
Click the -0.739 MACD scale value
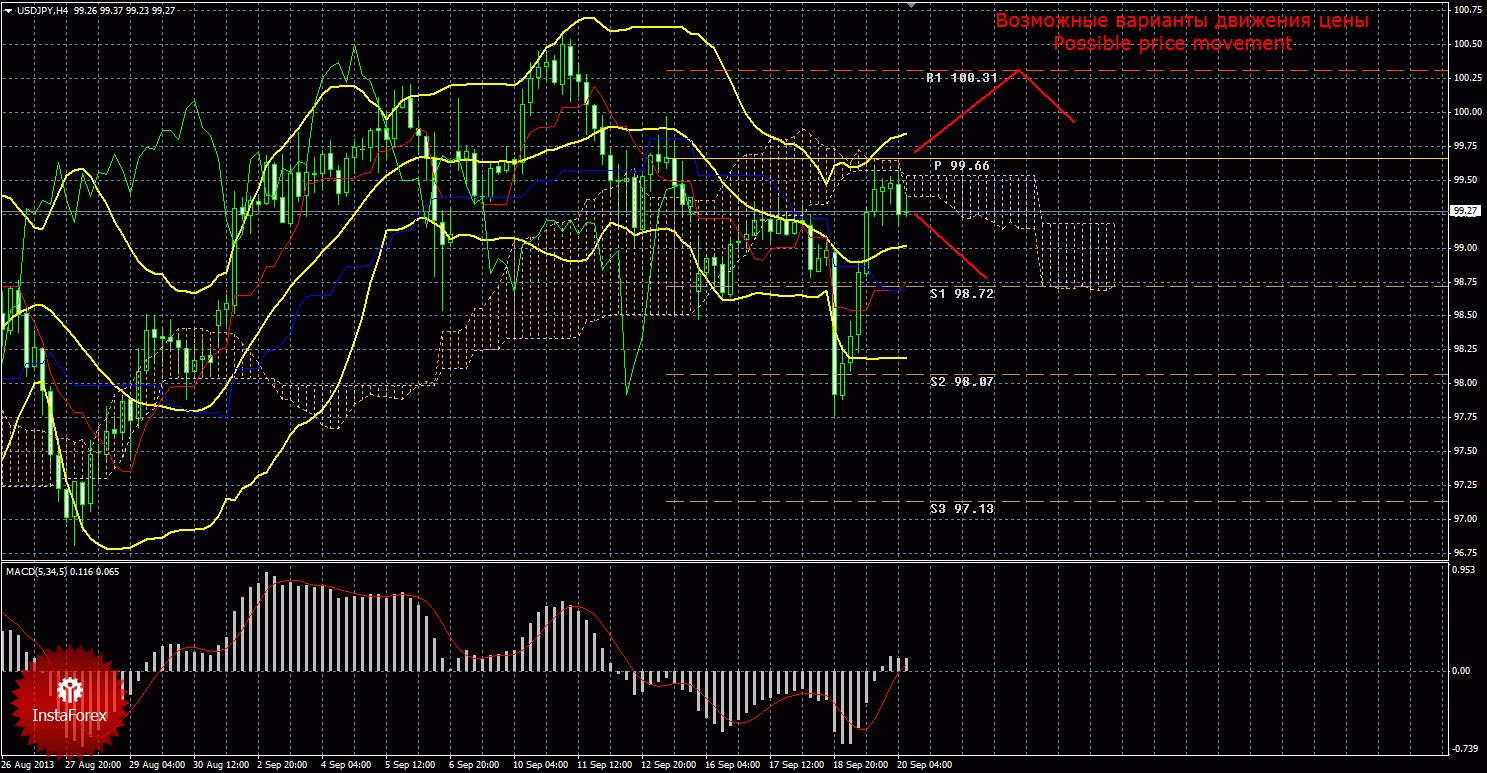1463,748
